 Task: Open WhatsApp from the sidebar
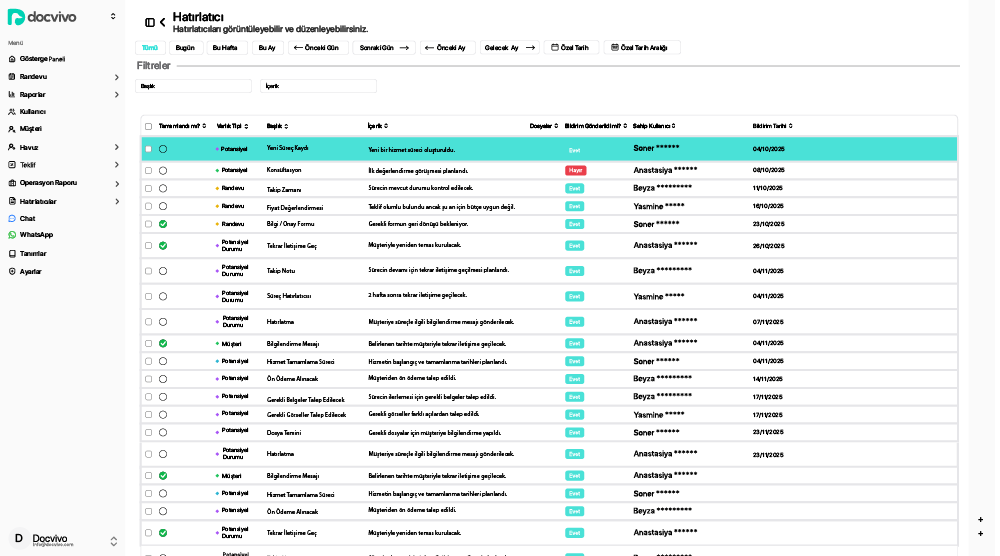36,235
